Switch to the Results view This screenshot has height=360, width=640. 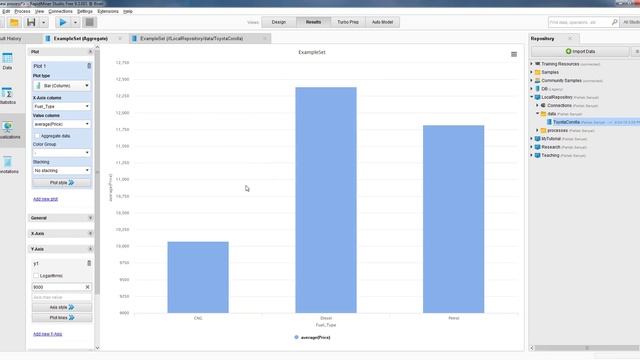(313, 22)
